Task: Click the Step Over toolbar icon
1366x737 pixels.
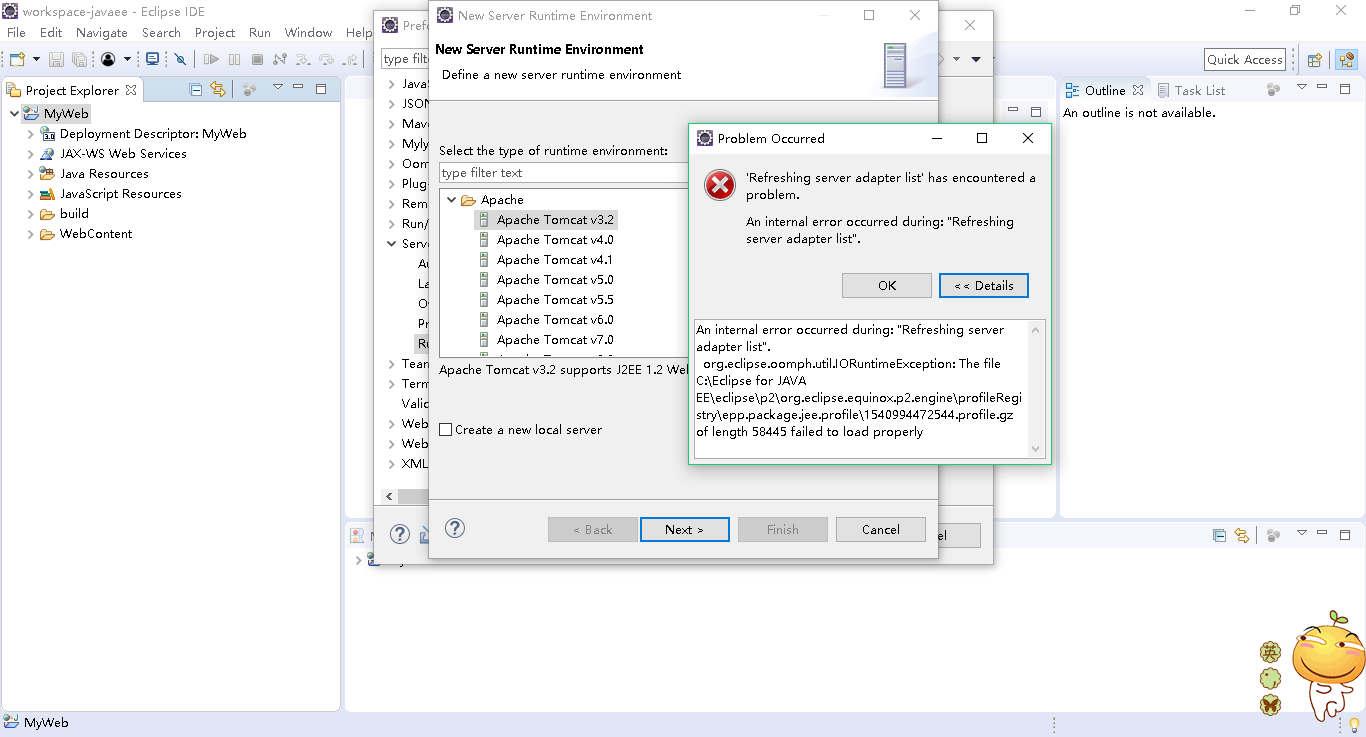Action: coord(326,60)
